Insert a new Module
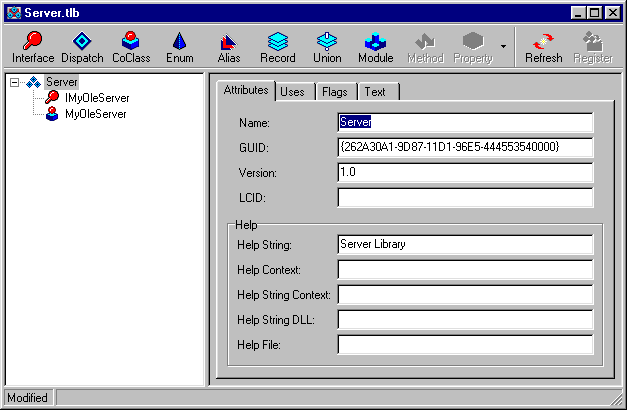Viewport: 627px width, 410px height. (x=376, y=47)
